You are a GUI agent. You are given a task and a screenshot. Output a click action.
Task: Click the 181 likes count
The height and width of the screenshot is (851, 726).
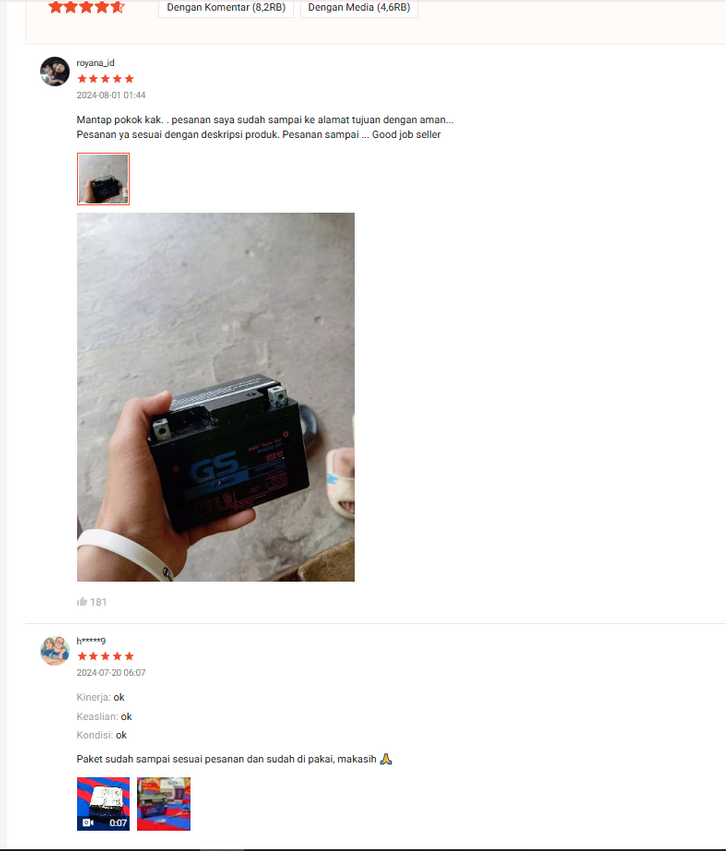pos(98,602)
